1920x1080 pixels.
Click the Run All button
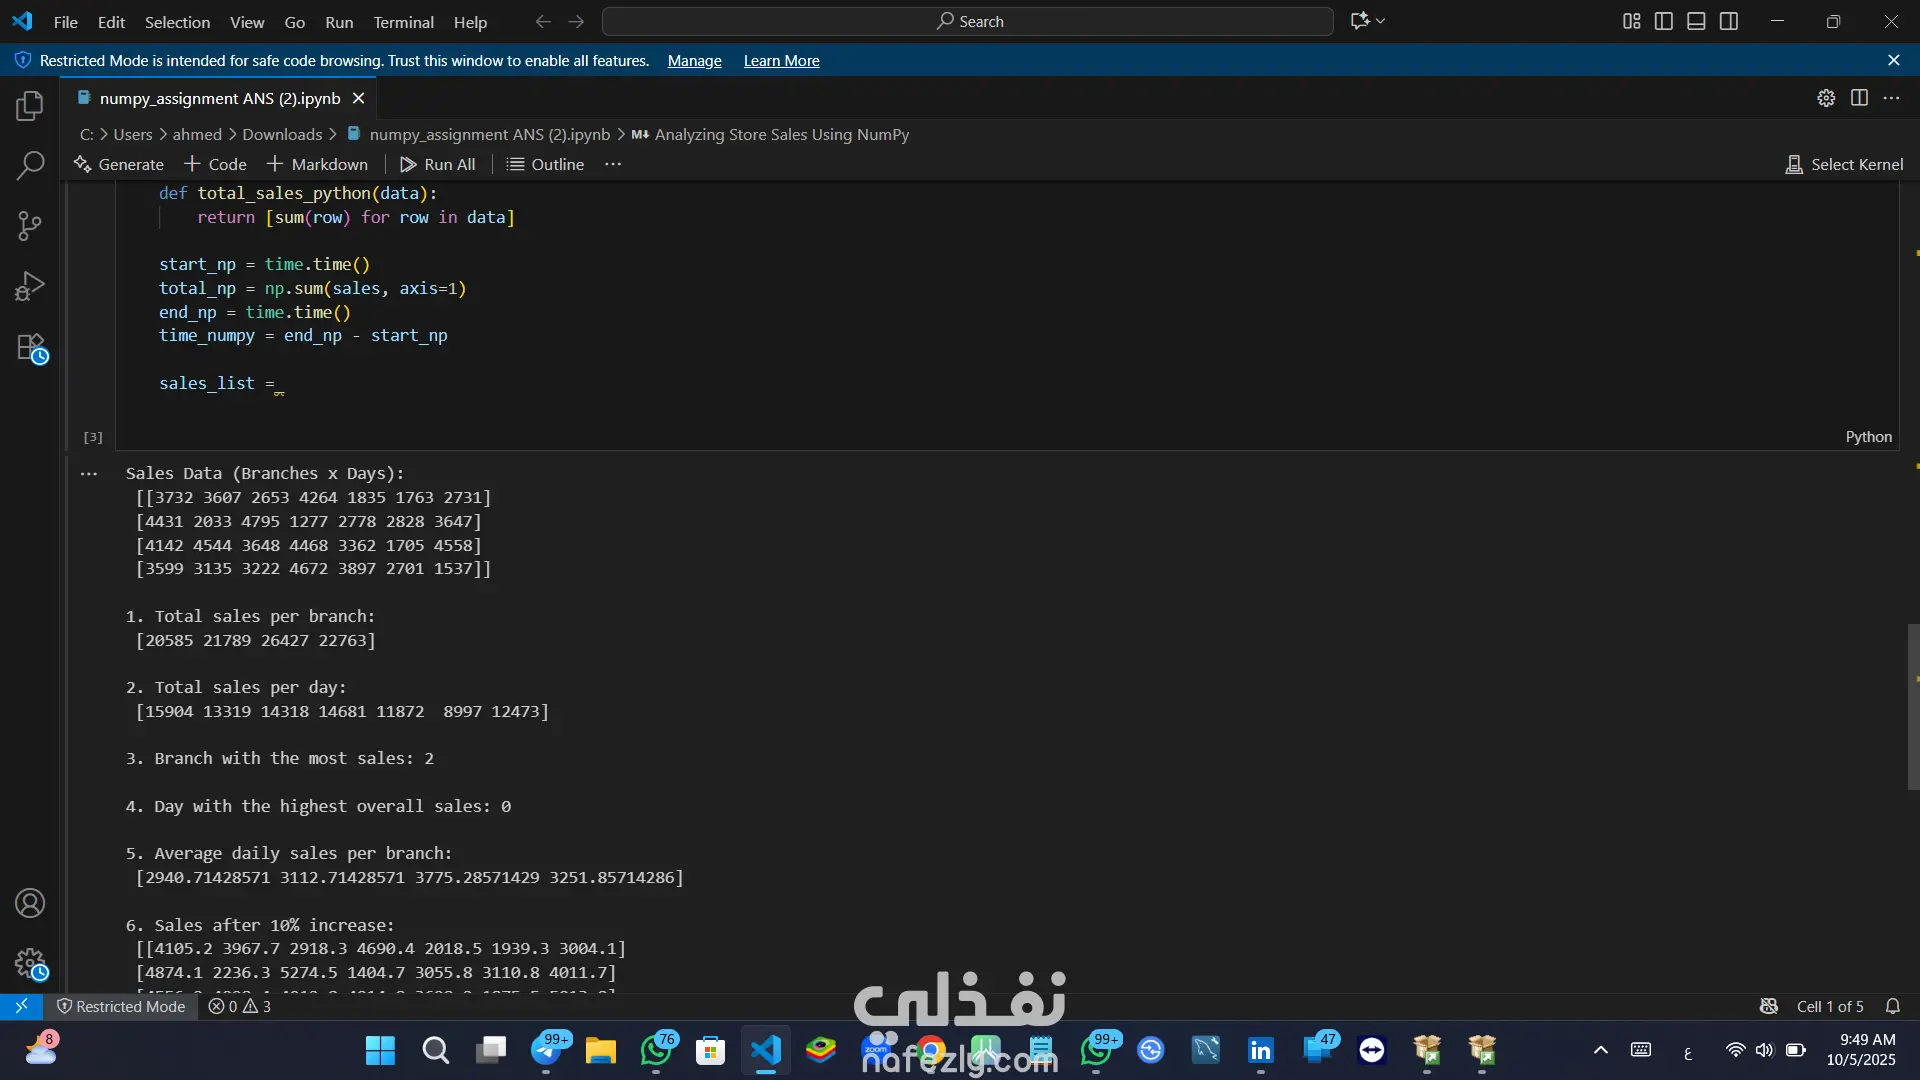coord(438,164)
